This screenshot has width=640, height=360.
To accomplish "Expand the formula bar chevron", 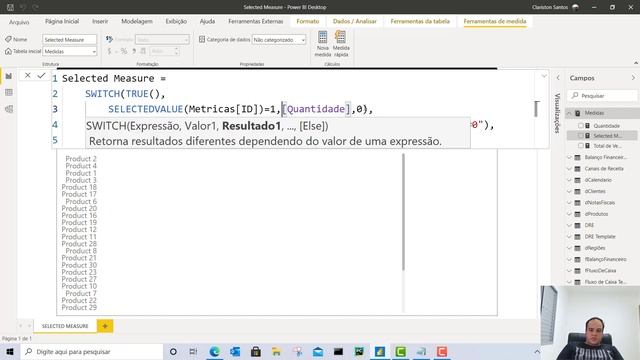I will click(x=544, y=76).
